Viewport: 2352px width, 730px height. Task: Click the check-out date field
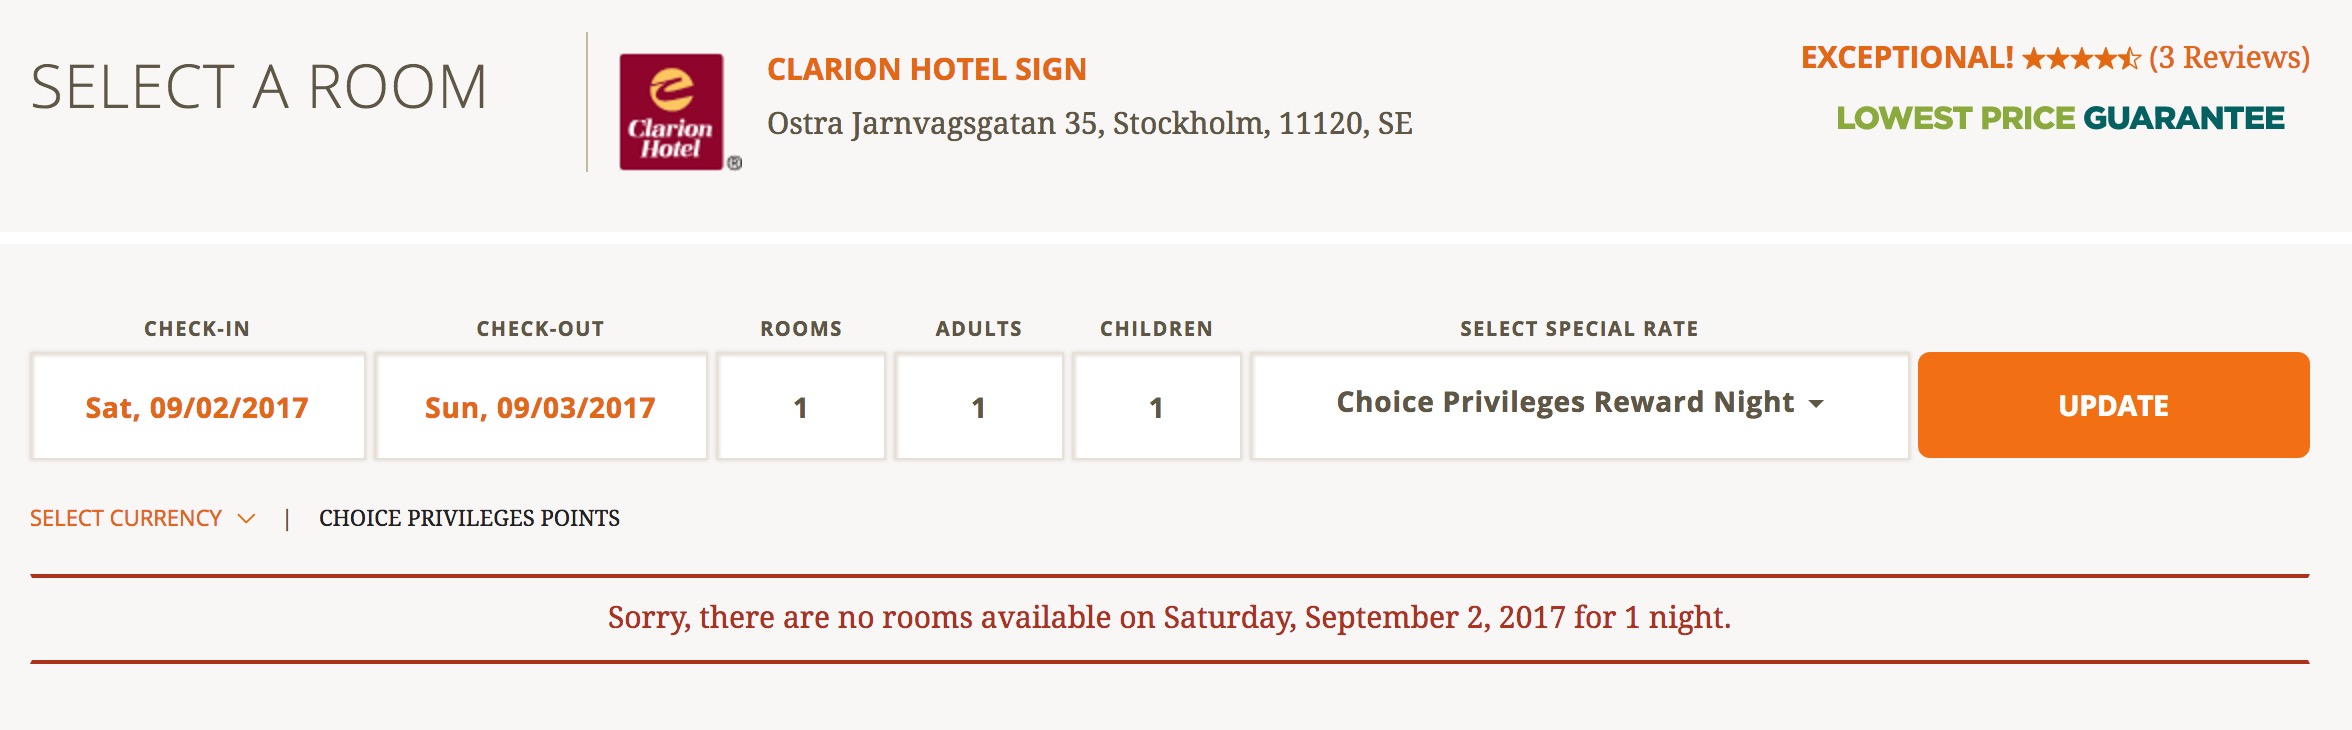click(x=540, y=407)
